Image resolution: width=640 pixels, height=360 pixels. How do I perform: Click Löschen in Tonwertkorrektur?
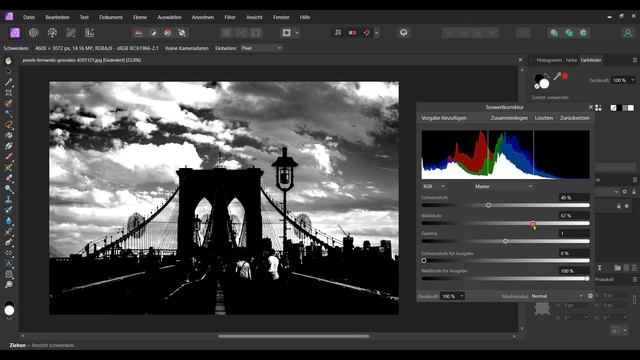point(544,118)
